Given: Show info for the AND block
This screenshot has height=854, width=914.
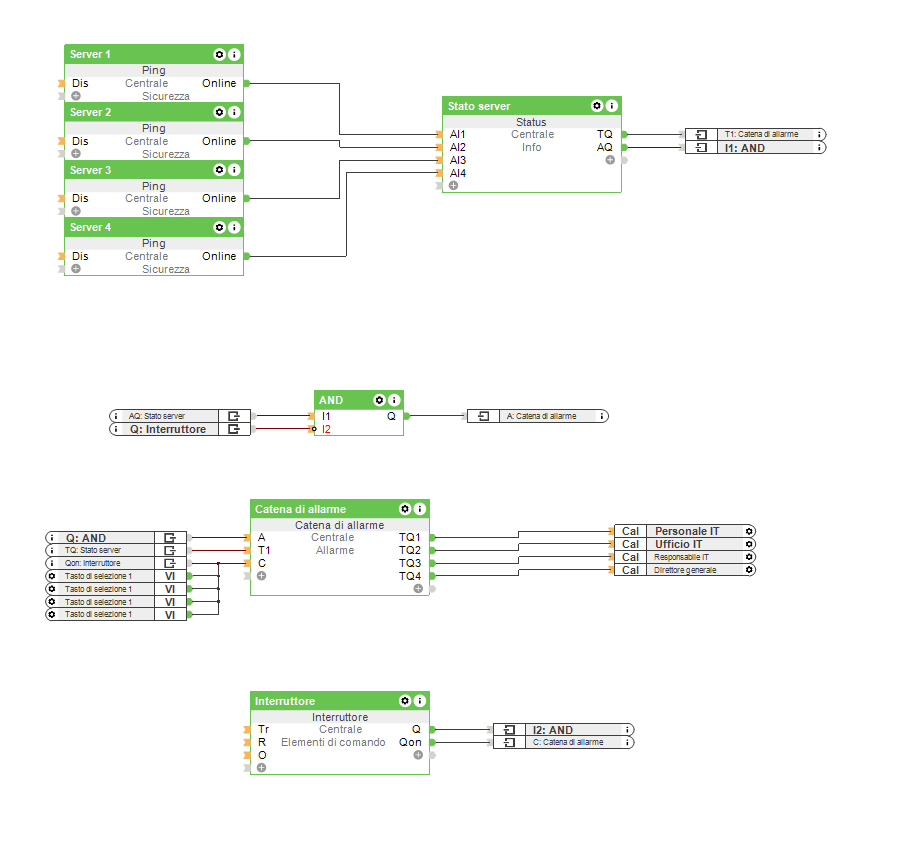Looking at the screenshot, I should pos(394,400).
